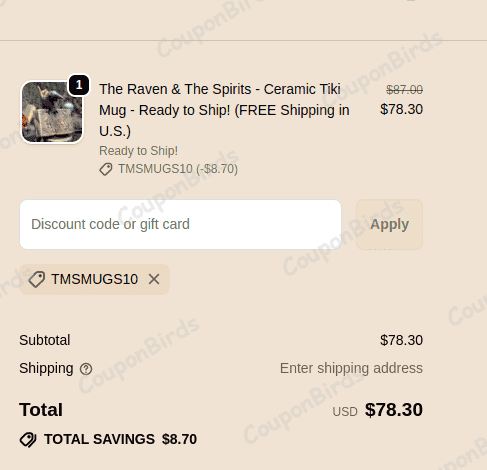Click the USD currency label

(345, 412)
